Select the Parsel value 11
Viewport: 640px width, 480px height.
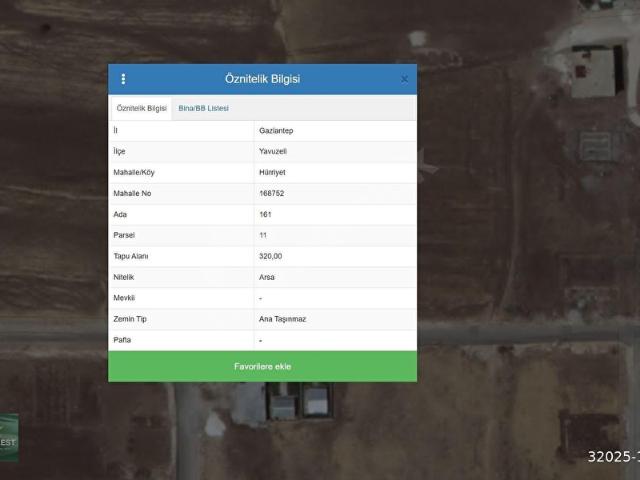click(x=263, y=235)
